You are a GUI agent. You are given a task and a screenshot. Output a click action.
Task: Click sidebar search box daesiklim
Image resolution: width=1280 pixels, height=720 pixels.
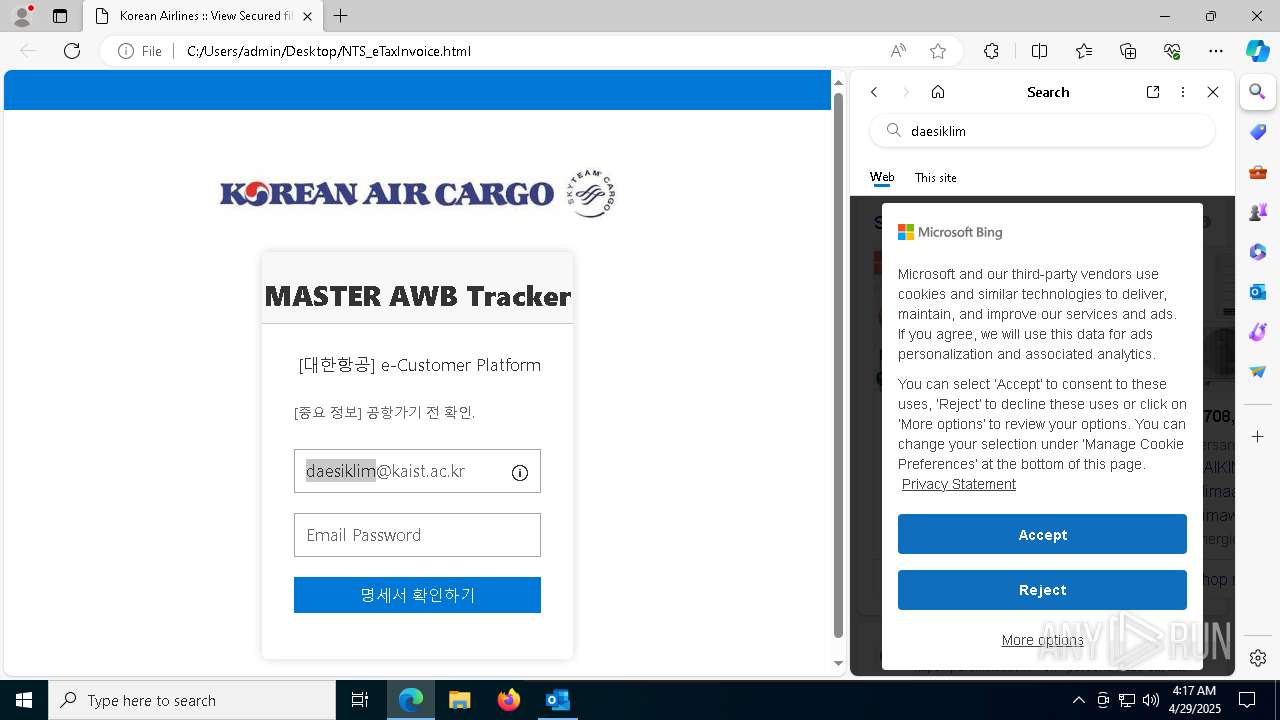click(1042, 130)
